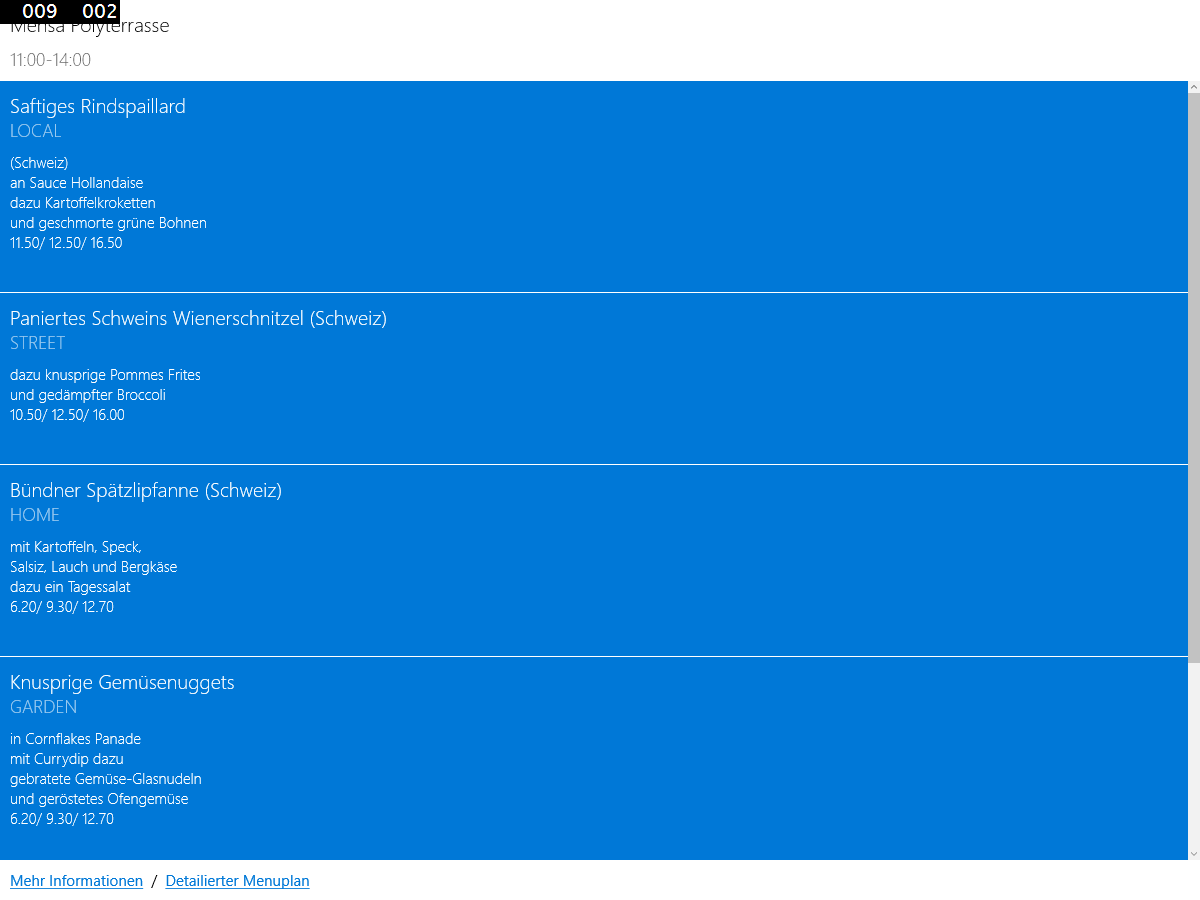The height and width of the screenshot is (900, 1200).
Task: Click 'mit Currydip dazu' line
Action: coord(67,759)
